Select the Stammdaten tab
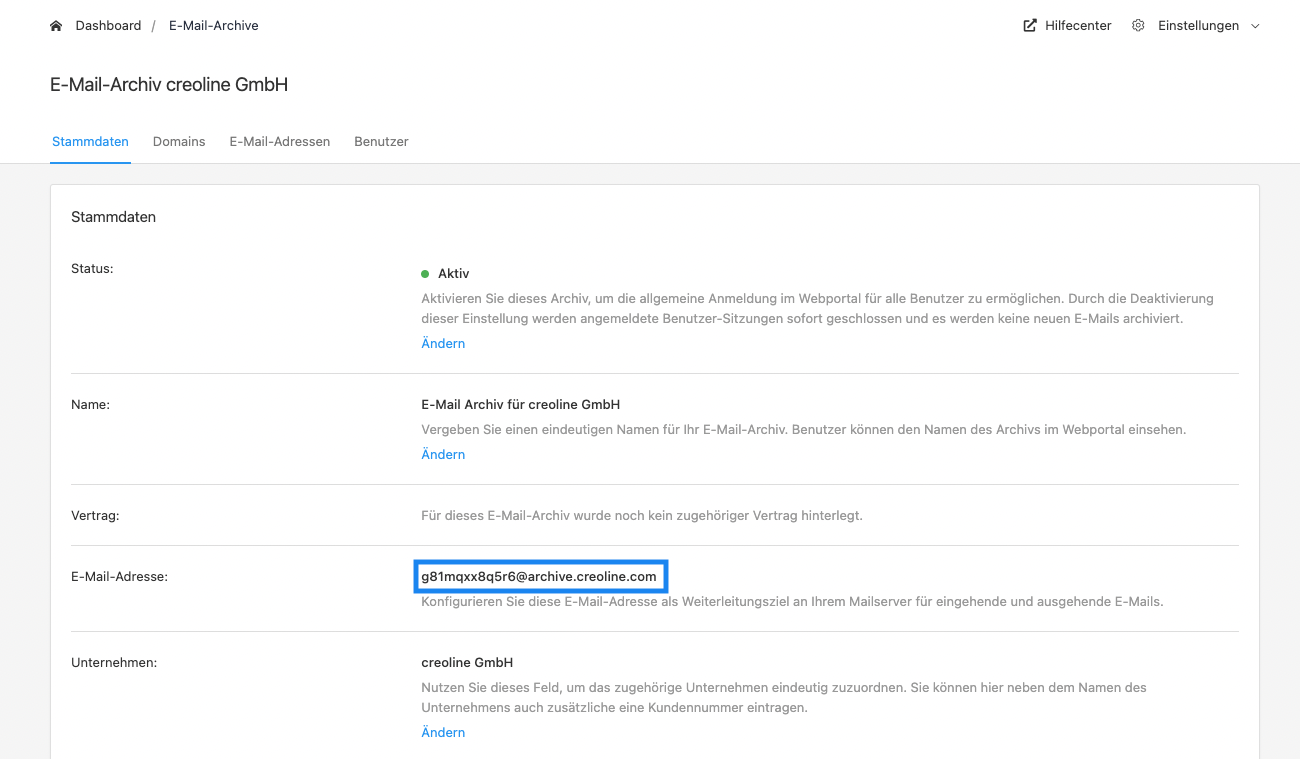1300x759 pixels. point(90,142)
